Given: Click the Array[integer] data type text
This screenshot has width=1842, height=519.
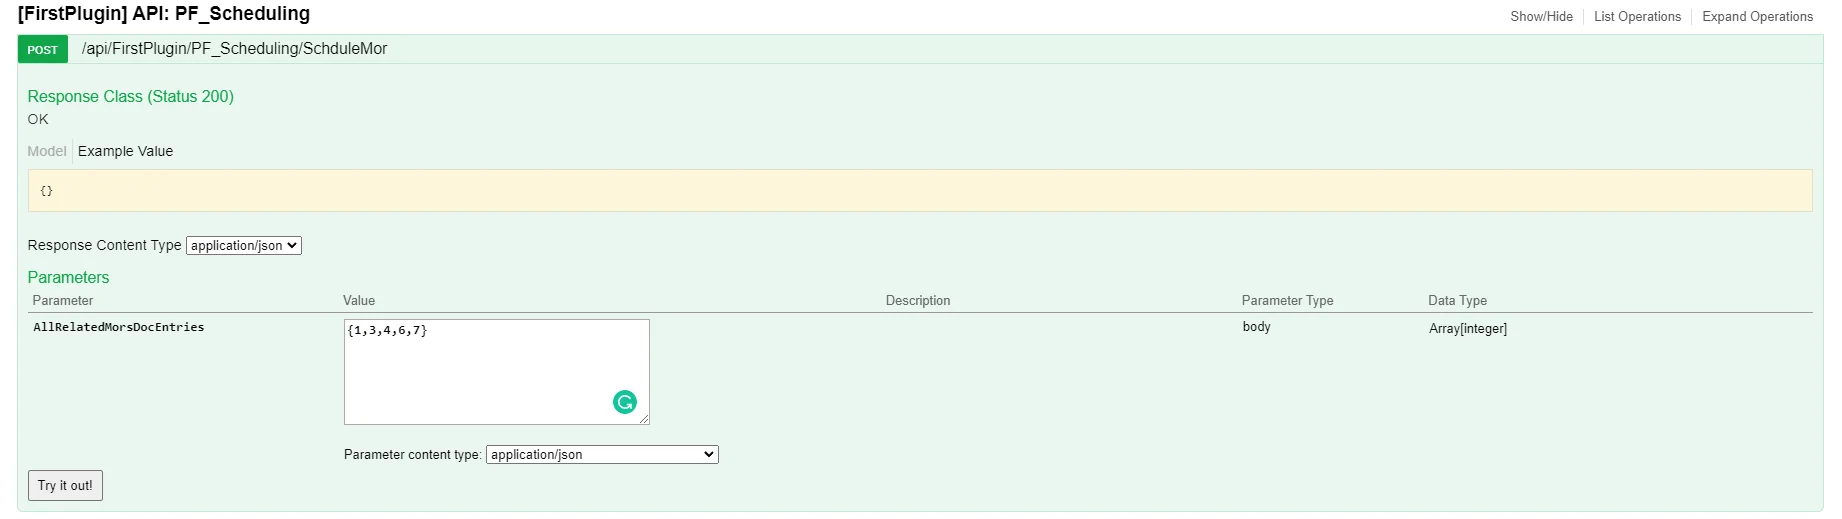Looking at the screenshot, I should (1467, 329).
